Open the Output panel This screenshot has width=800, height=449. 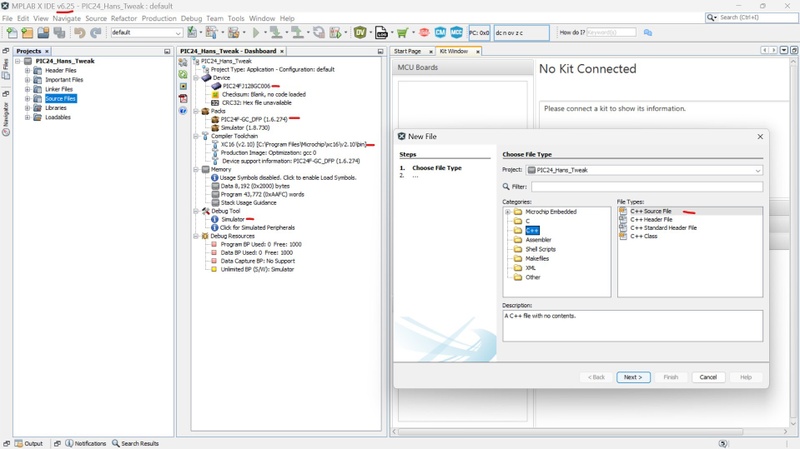point(29,443)
